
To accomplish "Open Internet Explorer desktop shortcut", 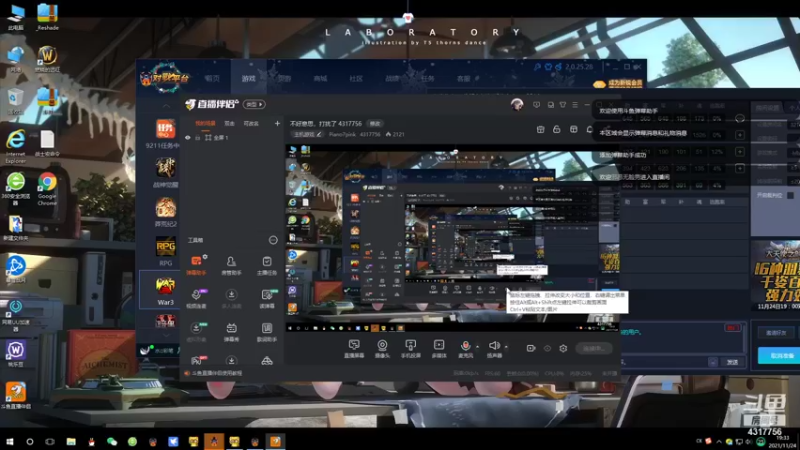I will [15, 146].
